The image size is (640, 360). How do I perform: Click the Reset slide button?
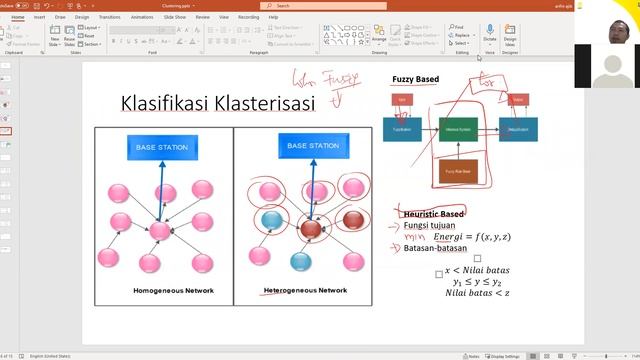[86, 36]
